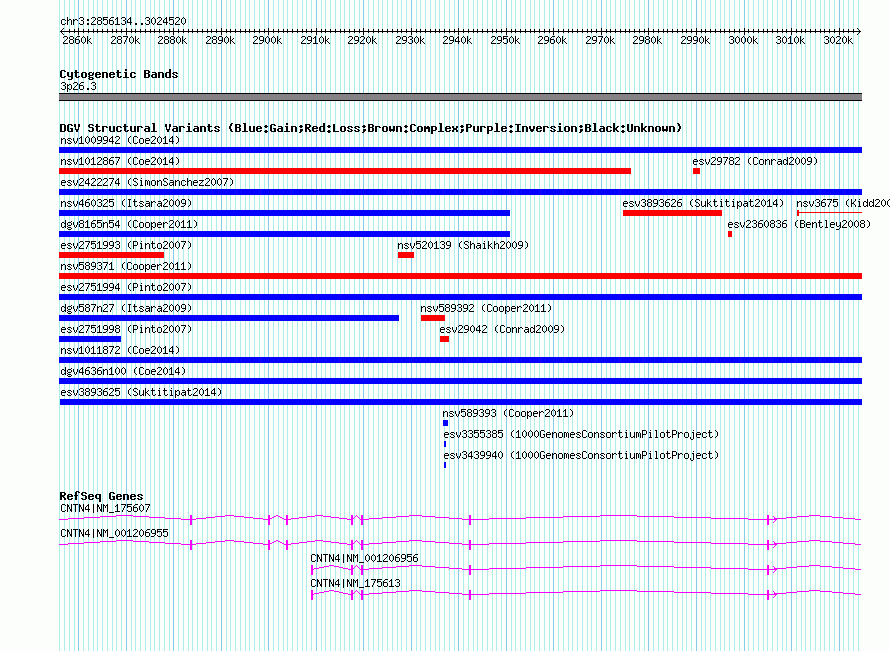Image resolution: width=890 pixels, height=651 pixels.
Task: Open nsv3675 (Kidd) variant label
Action: [843, 203]
